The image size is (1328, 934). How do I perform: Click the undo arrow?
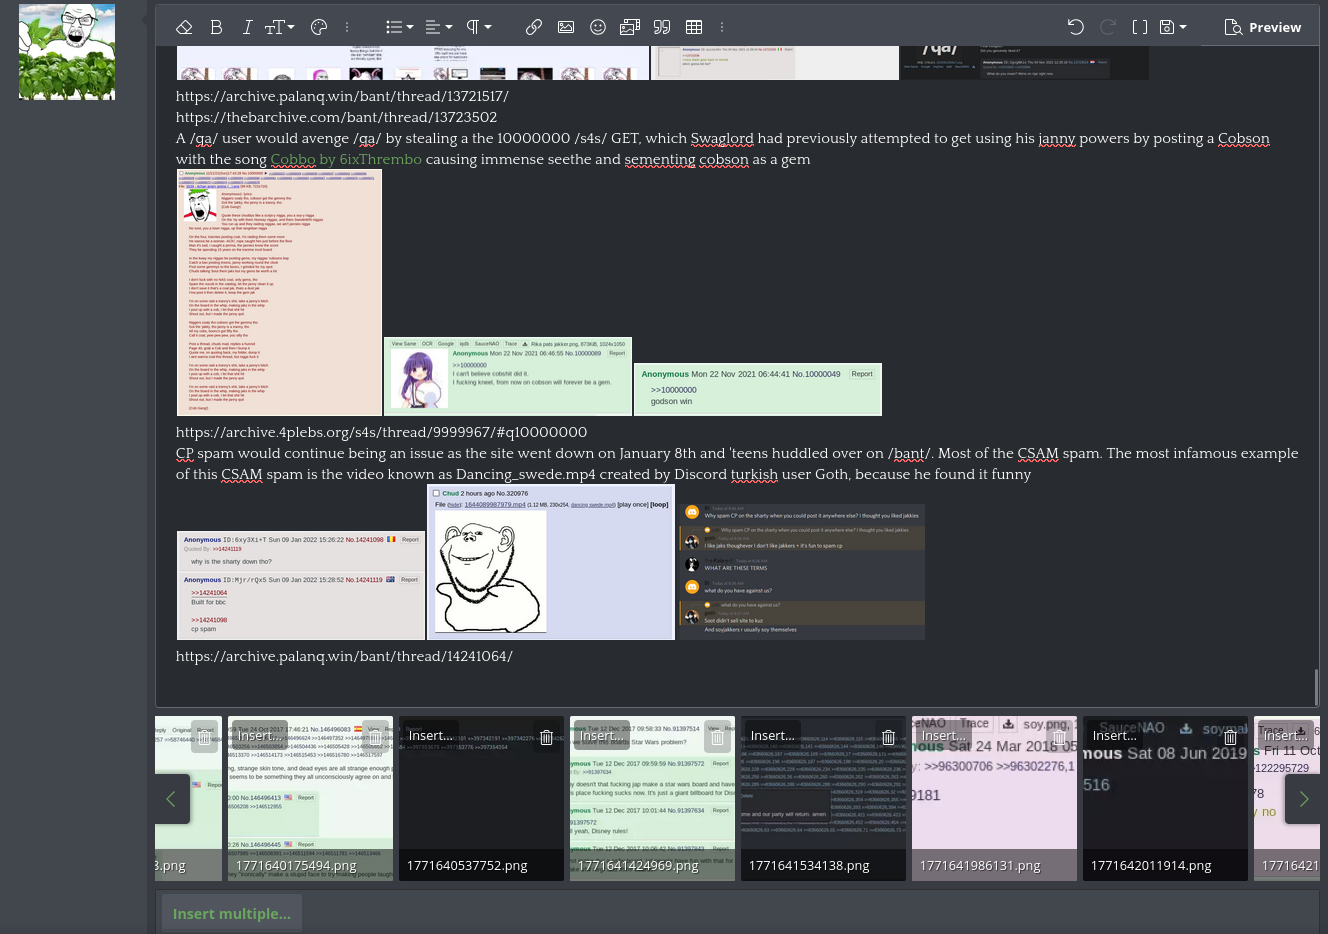tap(1076, 27)
